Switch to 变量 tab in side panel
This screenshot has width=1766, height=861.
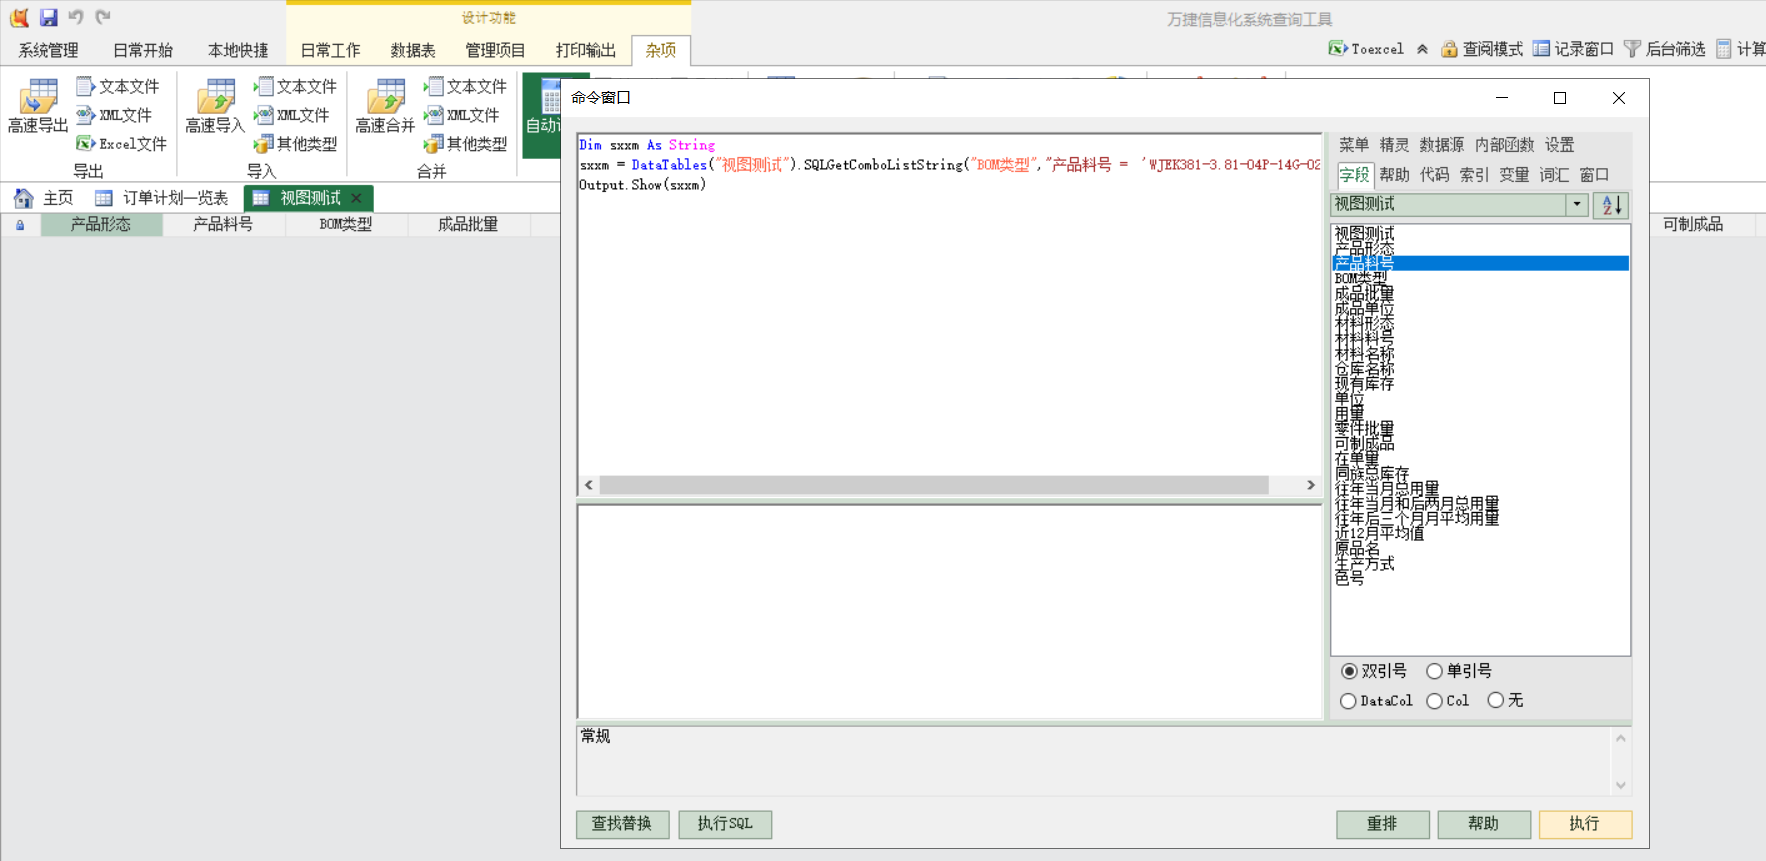point(1514,175)
